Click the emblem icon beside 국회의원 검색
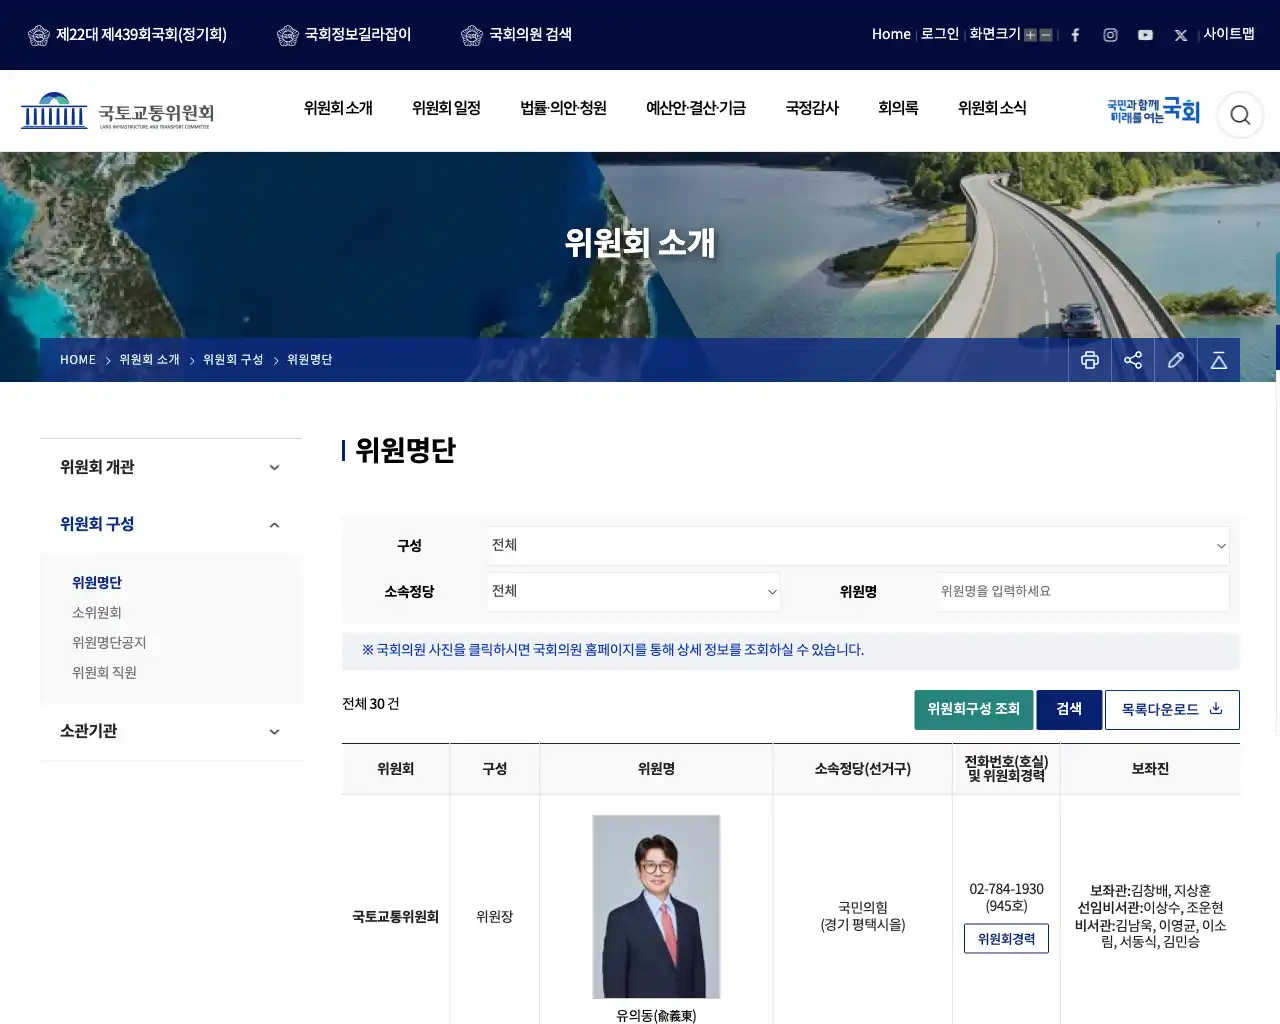 click(x=472, y=35)
